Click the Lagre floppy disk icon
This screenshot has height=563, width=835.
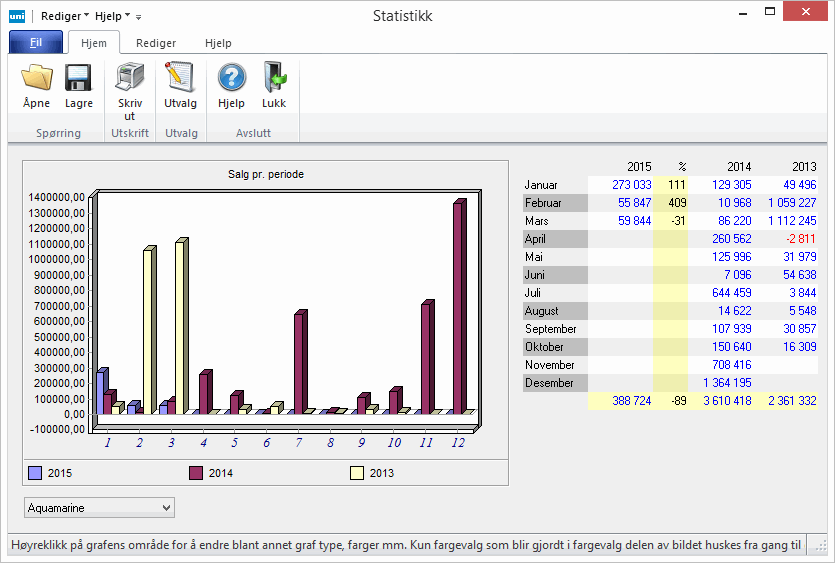(x=79, y=79)
